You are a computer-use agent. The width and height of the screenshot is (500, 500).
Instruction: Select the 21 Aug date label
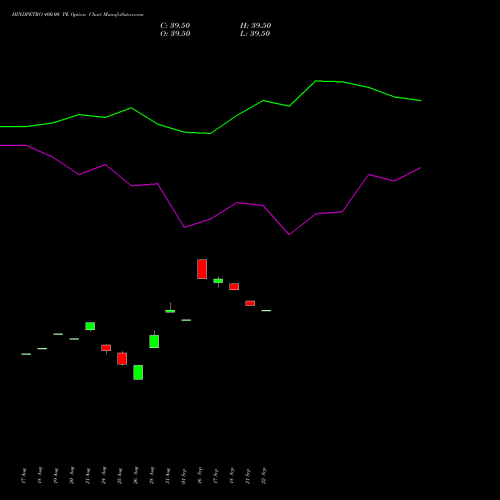[88, 476]
